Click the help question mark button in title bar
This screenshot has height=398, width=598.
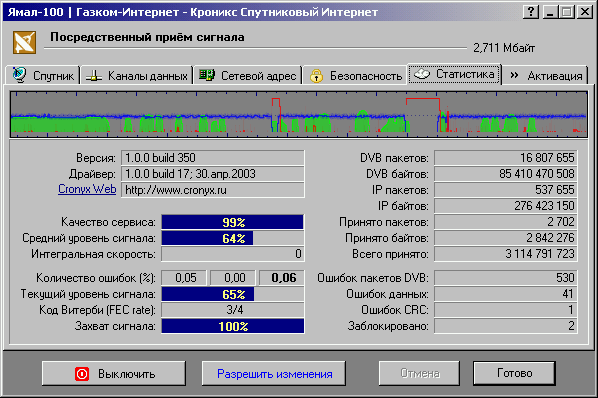[530, 12]
